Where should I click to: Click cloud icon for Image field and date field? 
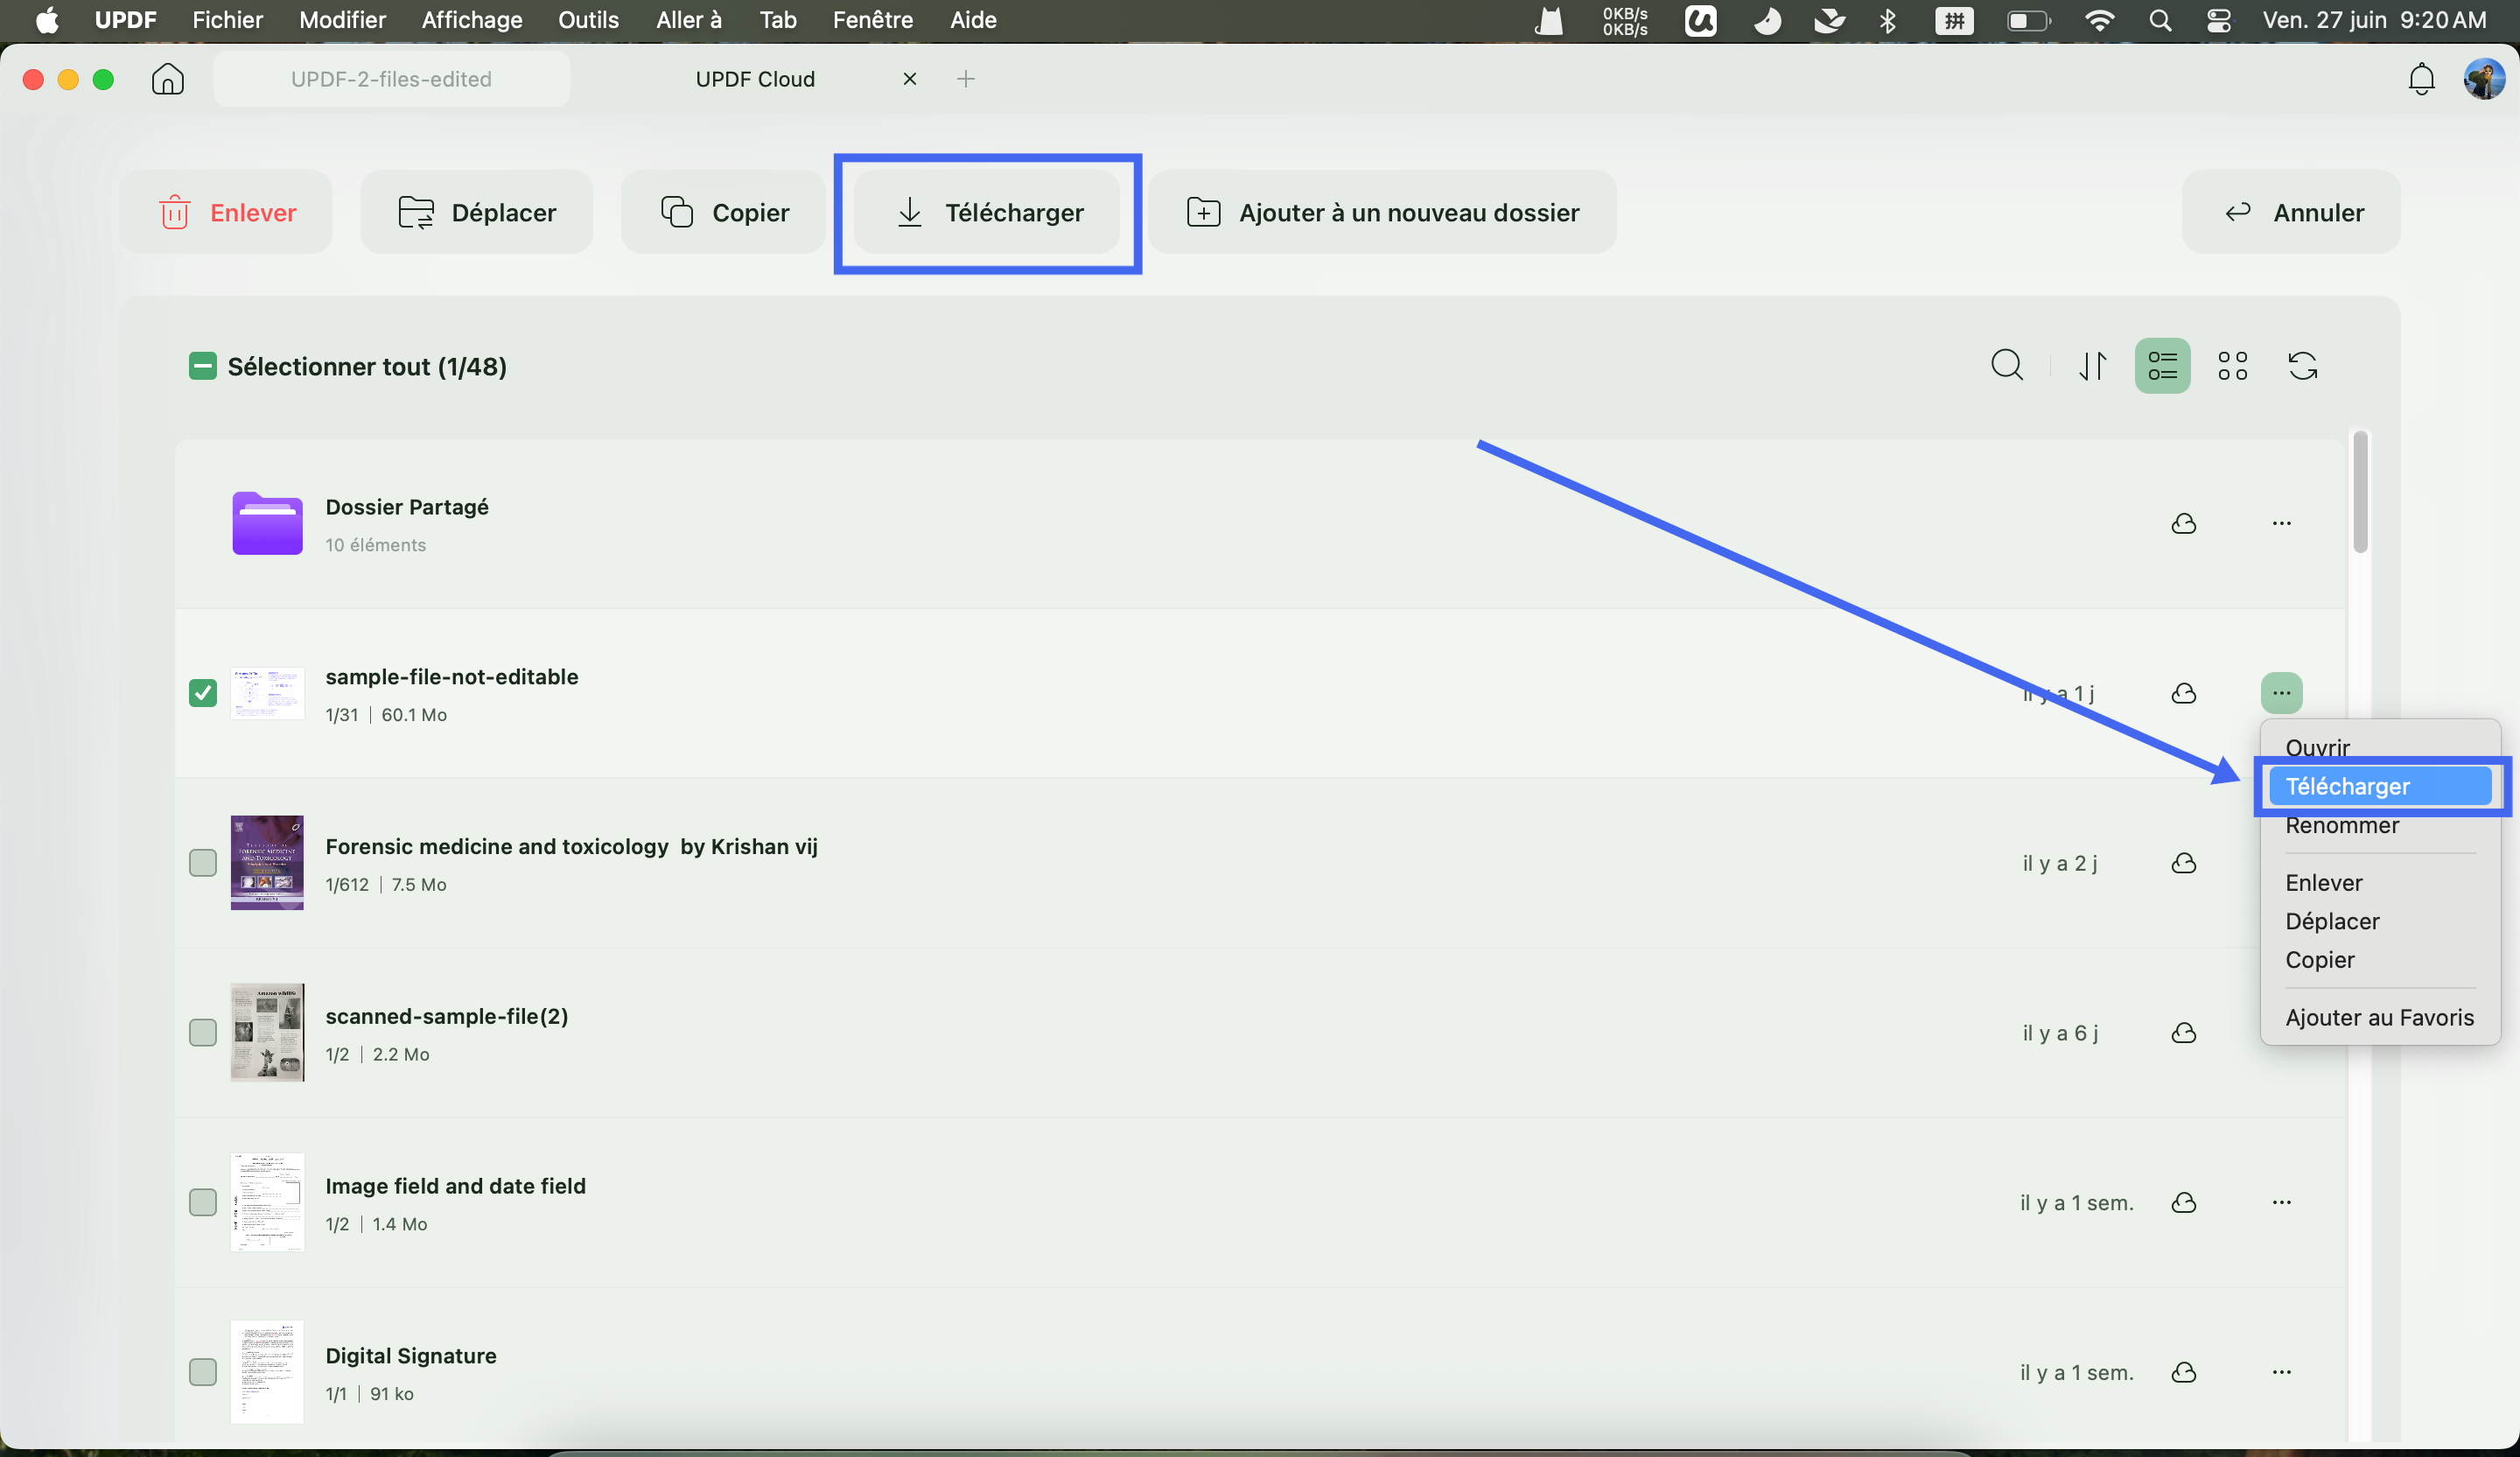pyautogui.click(x=2183, y=1202)
